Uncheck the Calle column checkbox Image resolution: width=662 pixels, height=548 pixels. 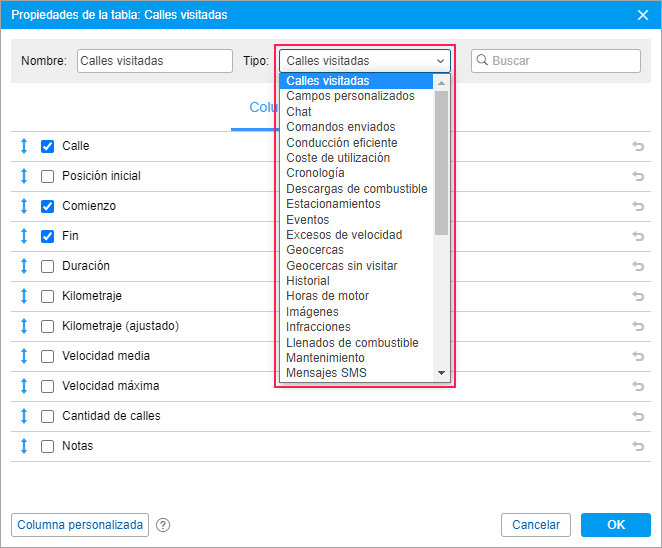point(47,146)
